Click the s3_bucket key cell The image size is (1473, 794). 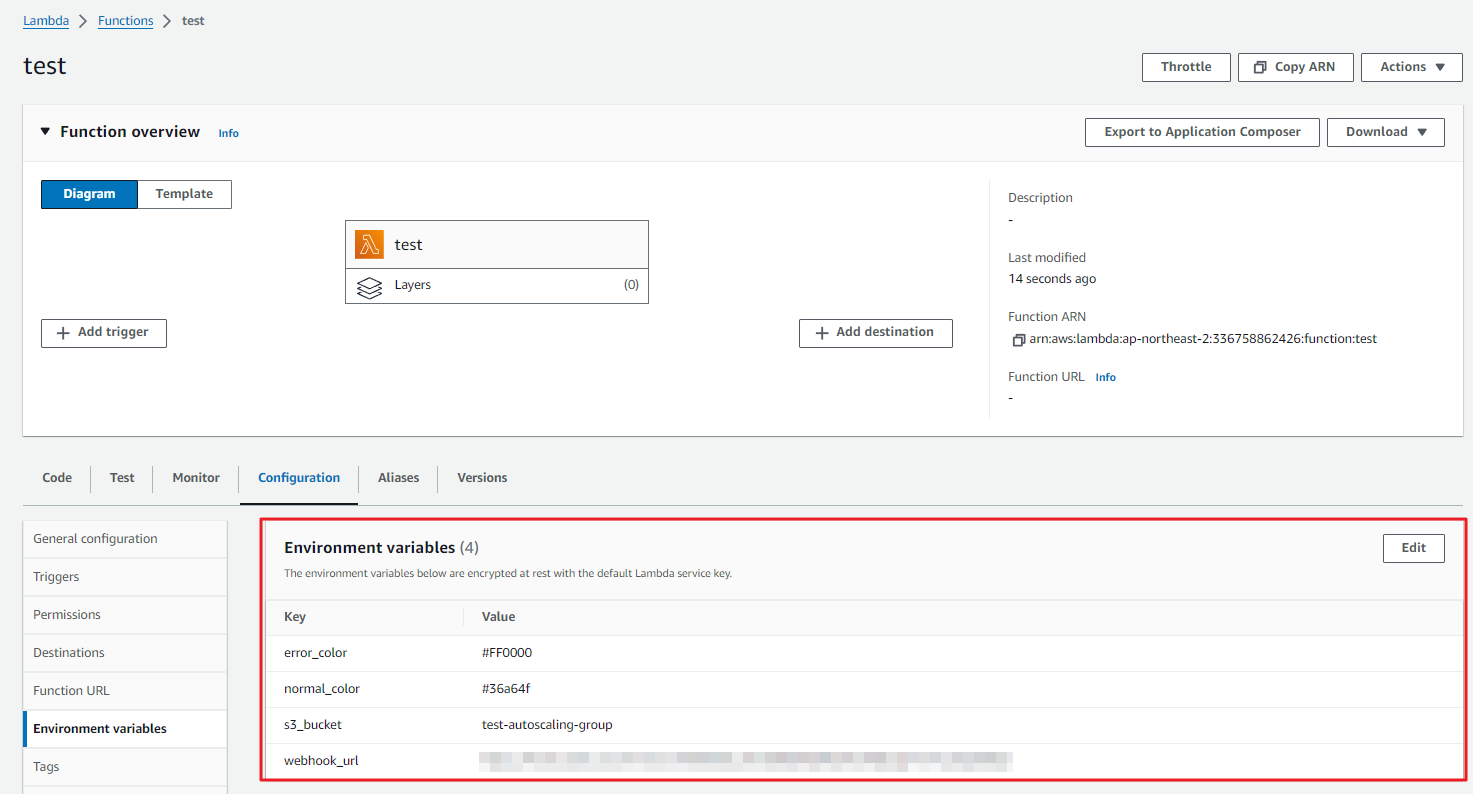[x=313, y=725]
